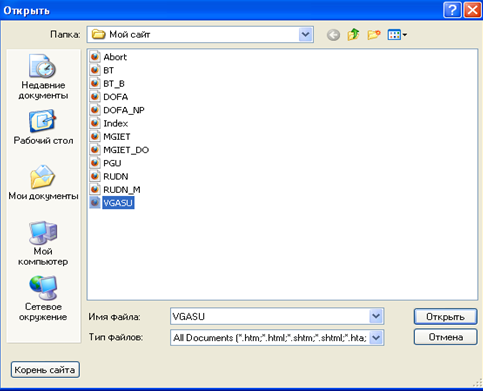Go to Рабочий стол location
The width and height of the screenshot is (483, 391).
[x=43, y=127]
